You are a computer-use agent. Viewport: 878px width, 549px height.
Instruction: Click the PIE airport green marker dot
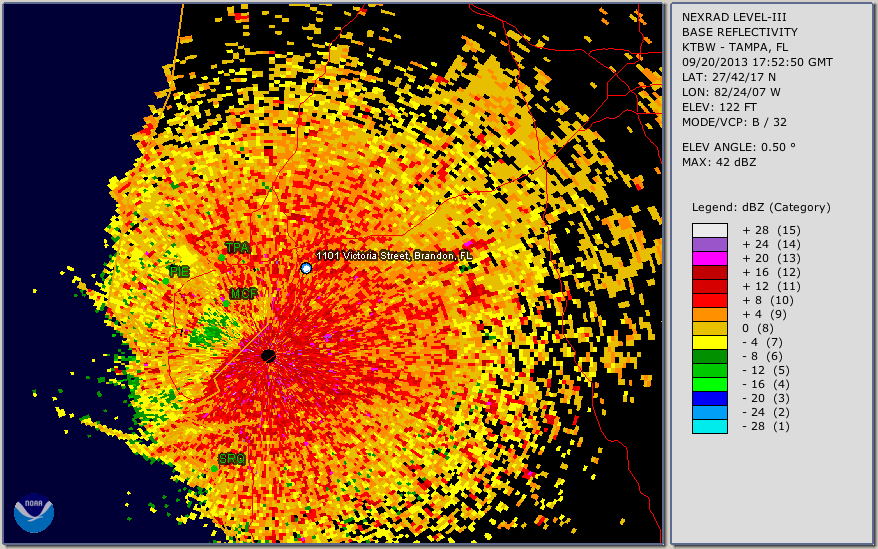166,281
